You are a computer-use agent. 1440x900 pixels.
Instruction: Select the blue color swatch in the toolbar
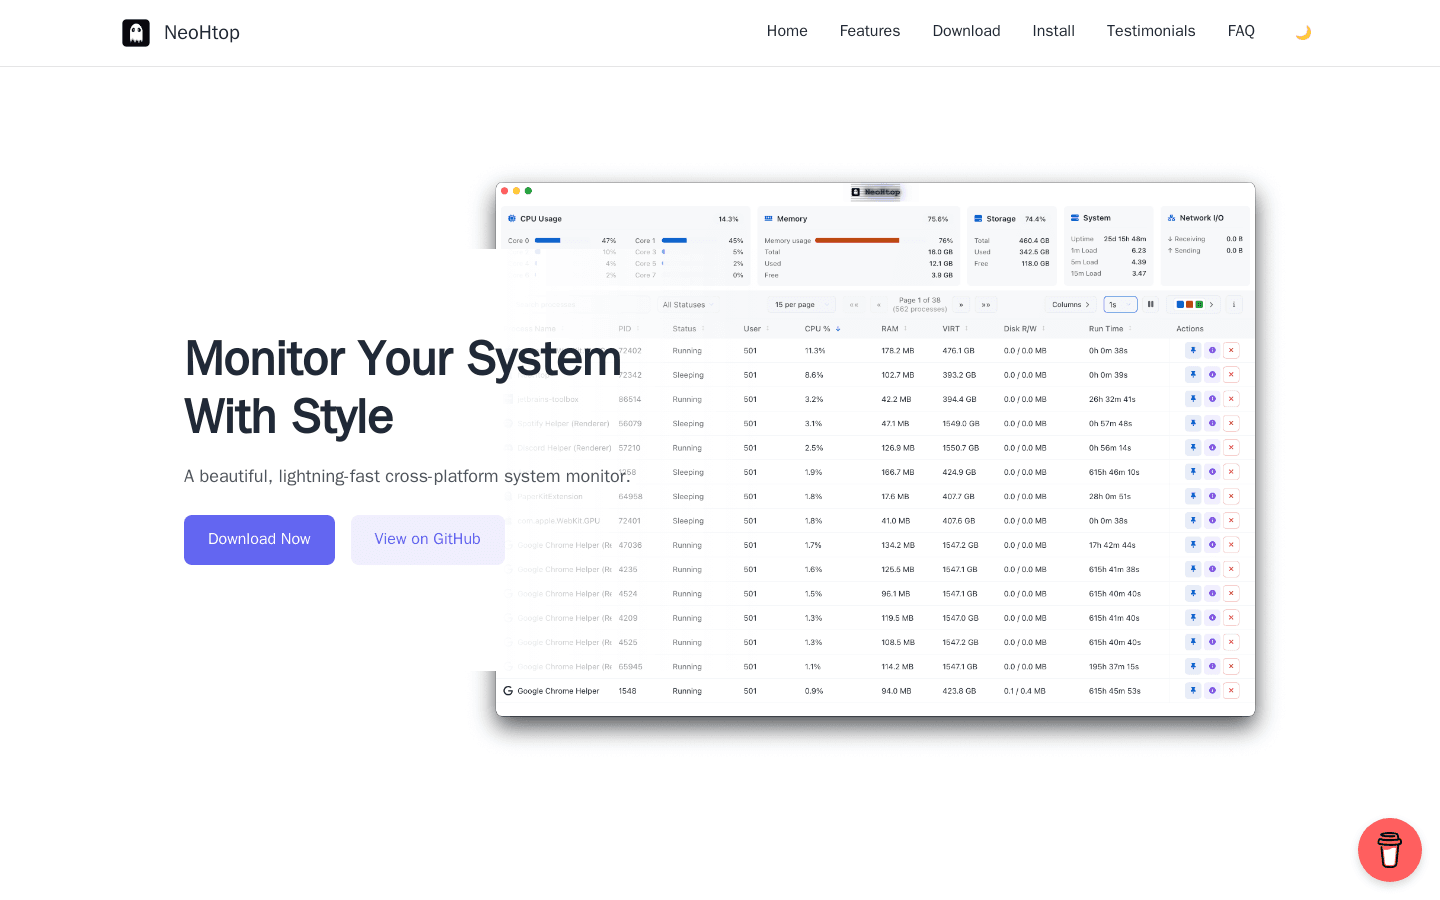point(1180,304)
